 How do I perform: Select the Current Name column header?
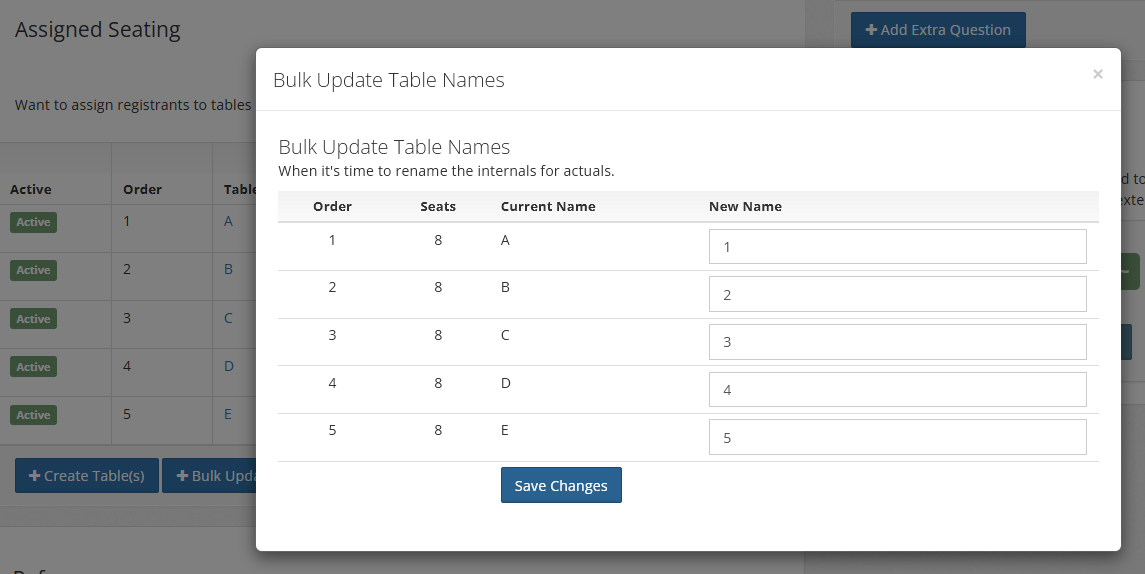(x=548, y=207)
